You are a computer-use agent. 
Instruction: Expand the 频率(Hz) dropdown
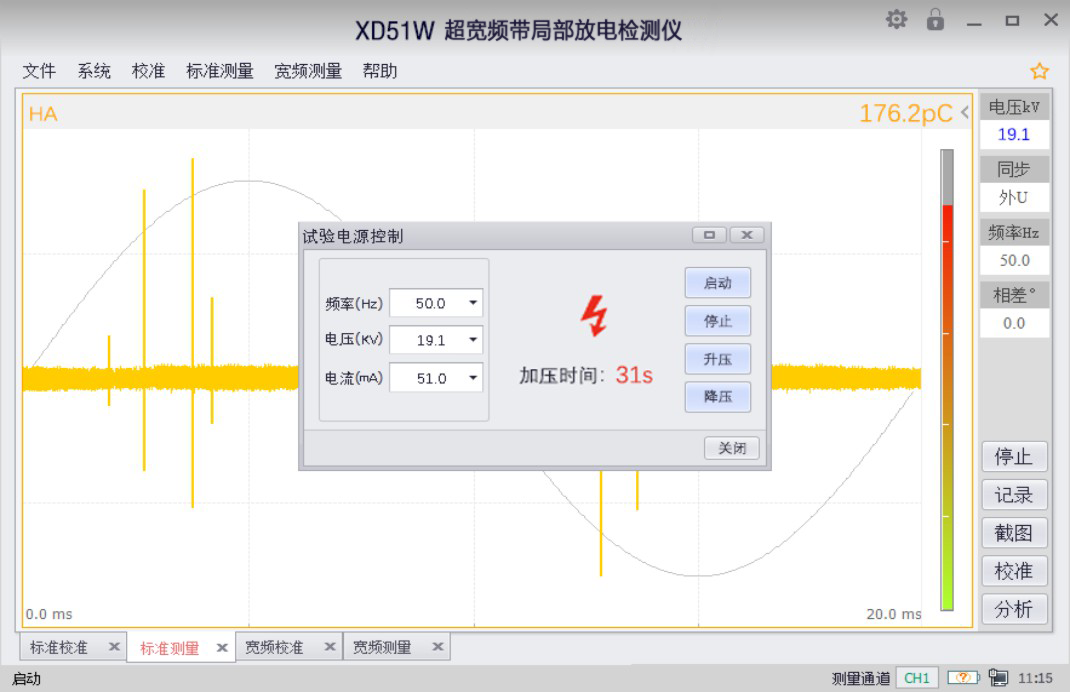click(x=473, y=303)
